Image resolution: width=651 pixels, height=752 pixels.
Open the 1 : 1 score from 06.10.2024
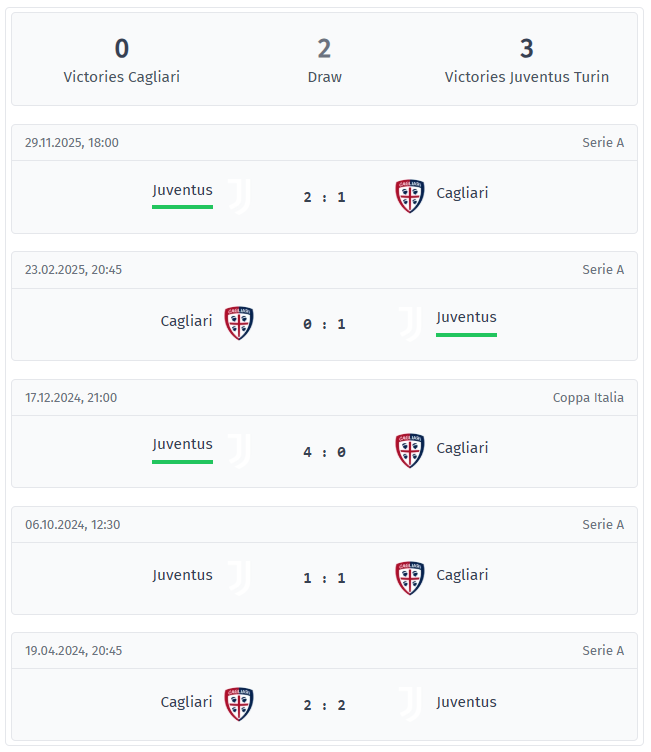[x=324, y=578]
